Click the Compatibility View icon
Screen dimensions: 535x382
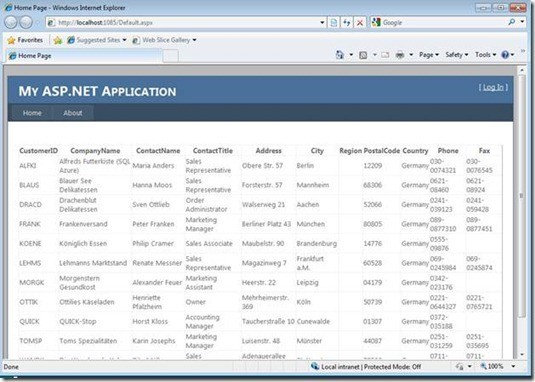(x=334, y=23)
